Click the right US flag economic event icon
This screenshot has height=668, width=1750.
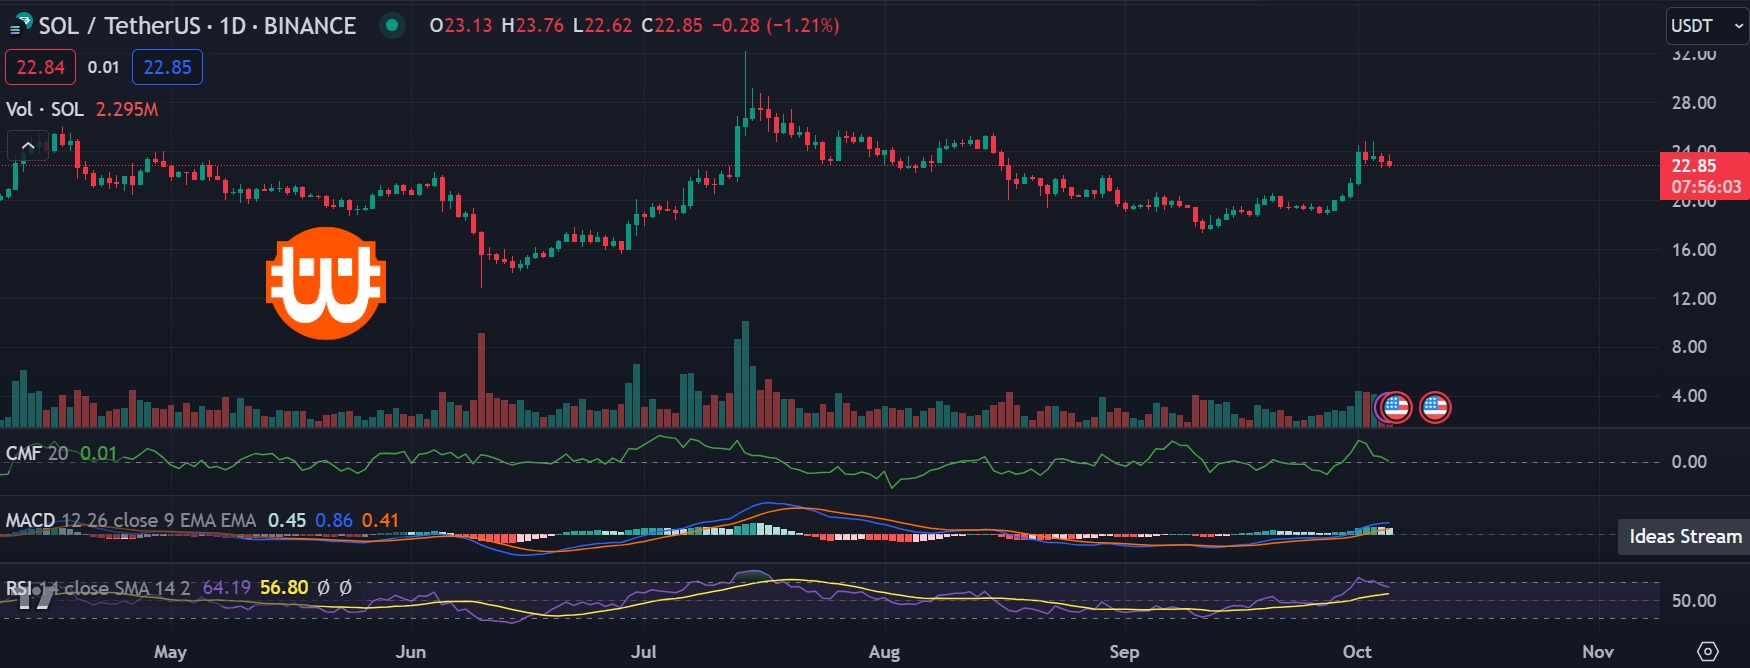1435,407
